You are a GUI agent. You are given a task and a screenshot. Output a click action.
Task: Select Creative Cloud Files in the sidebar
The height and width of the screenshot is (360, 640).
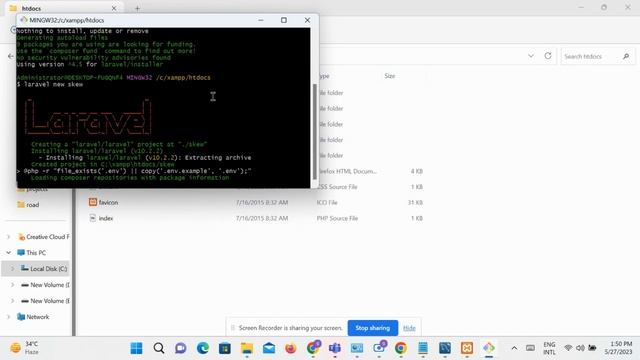click(47, 237)
